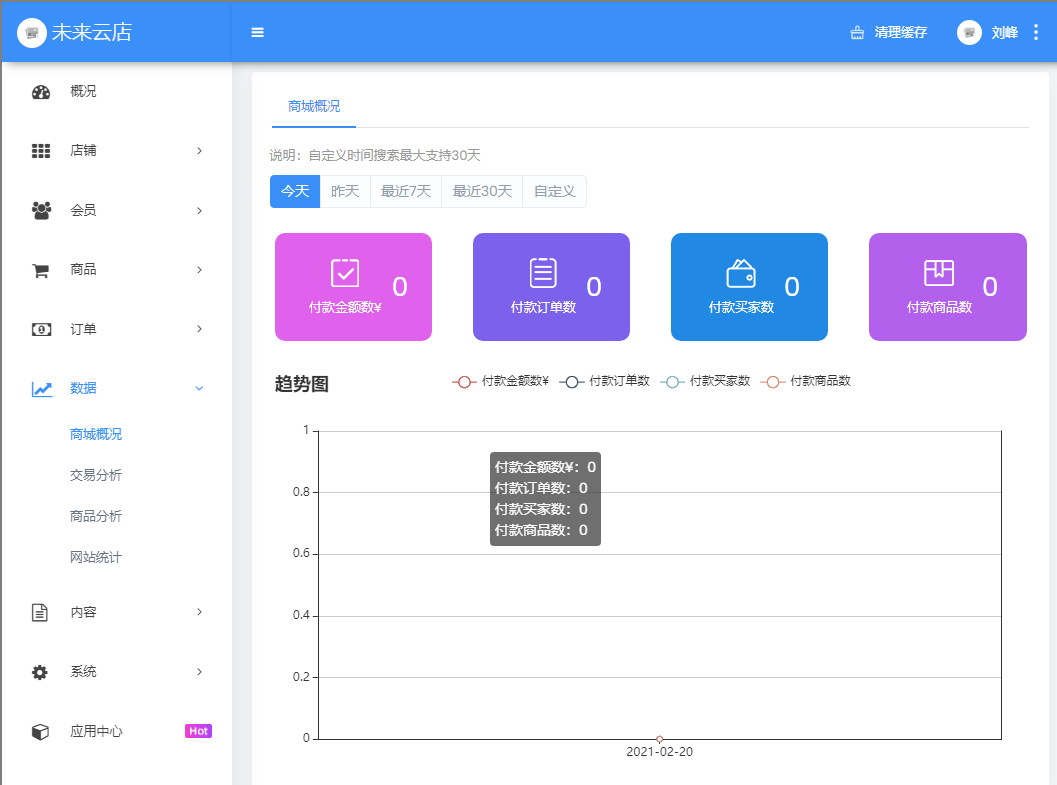Click the 店铺 grid icon in sidebar
Screen dimensions: 1057x785
click(41, 151)
